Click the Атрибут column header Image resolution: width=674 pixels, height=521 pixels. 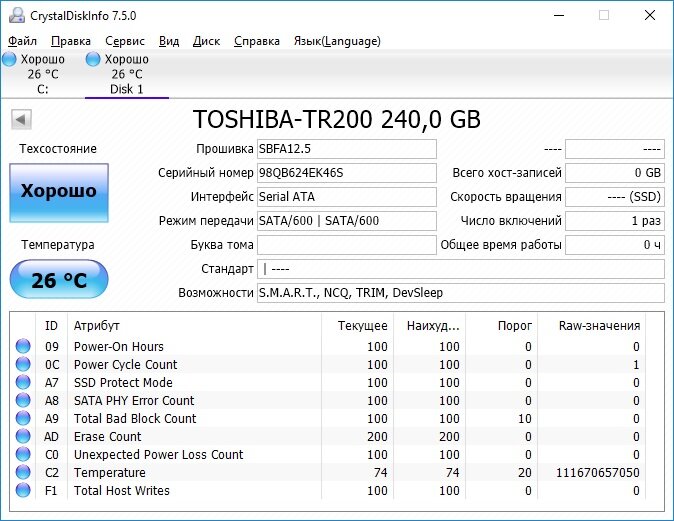194,326
